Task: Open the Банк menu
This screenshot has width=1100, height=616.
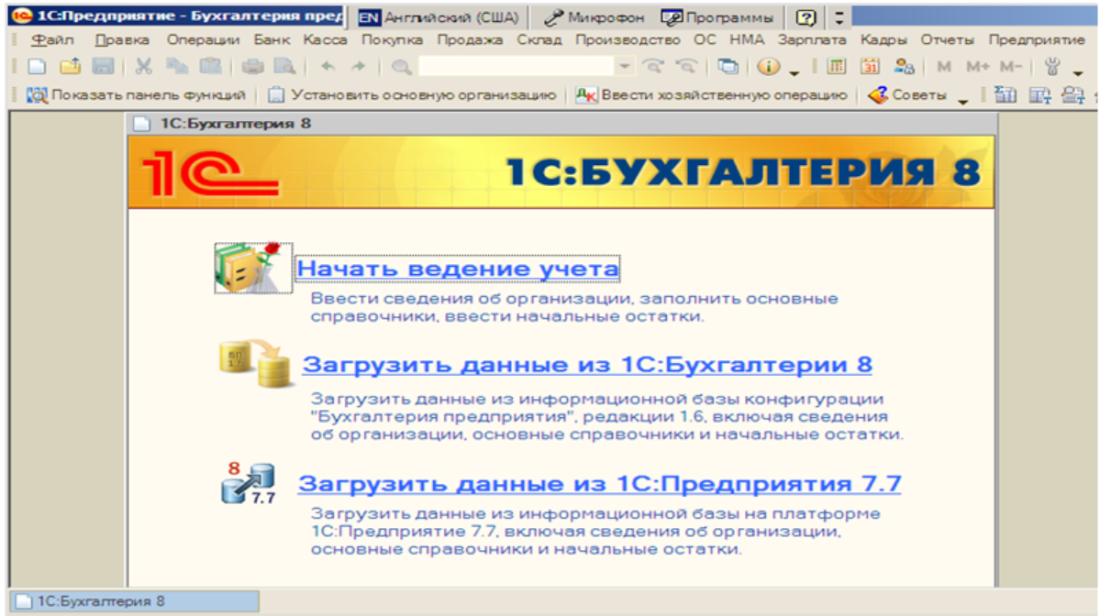Action: tap(271, 40)
